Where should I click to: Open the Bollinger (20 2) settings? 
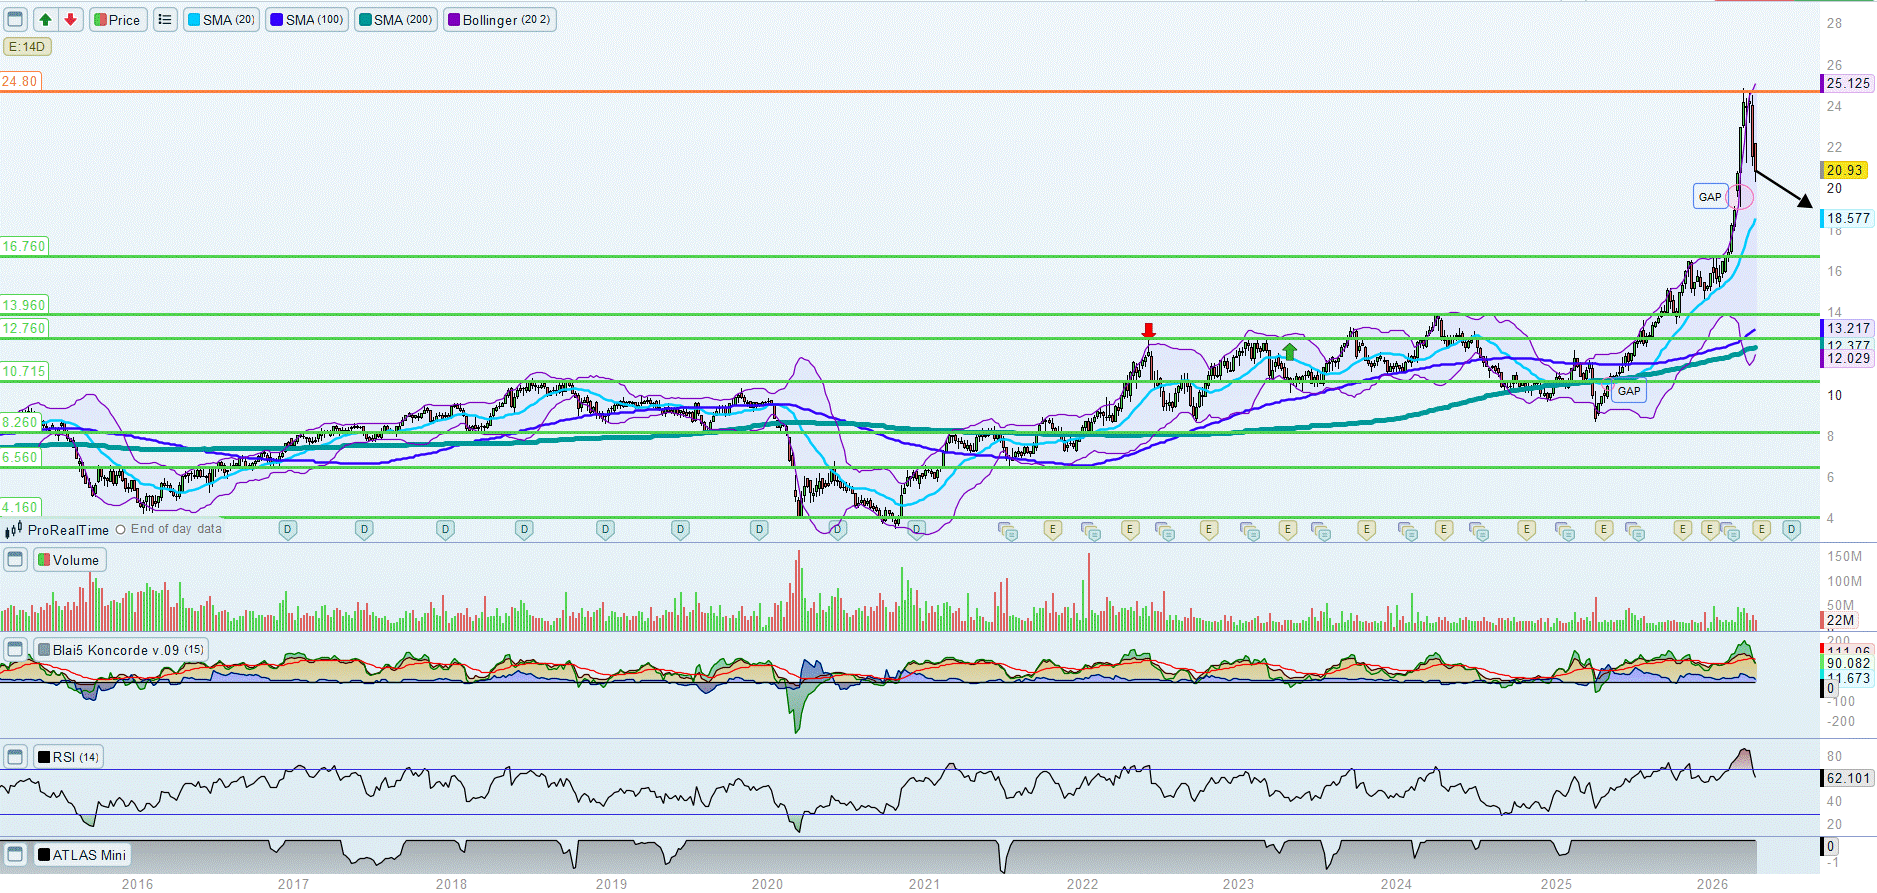click(x=499, y=20)
